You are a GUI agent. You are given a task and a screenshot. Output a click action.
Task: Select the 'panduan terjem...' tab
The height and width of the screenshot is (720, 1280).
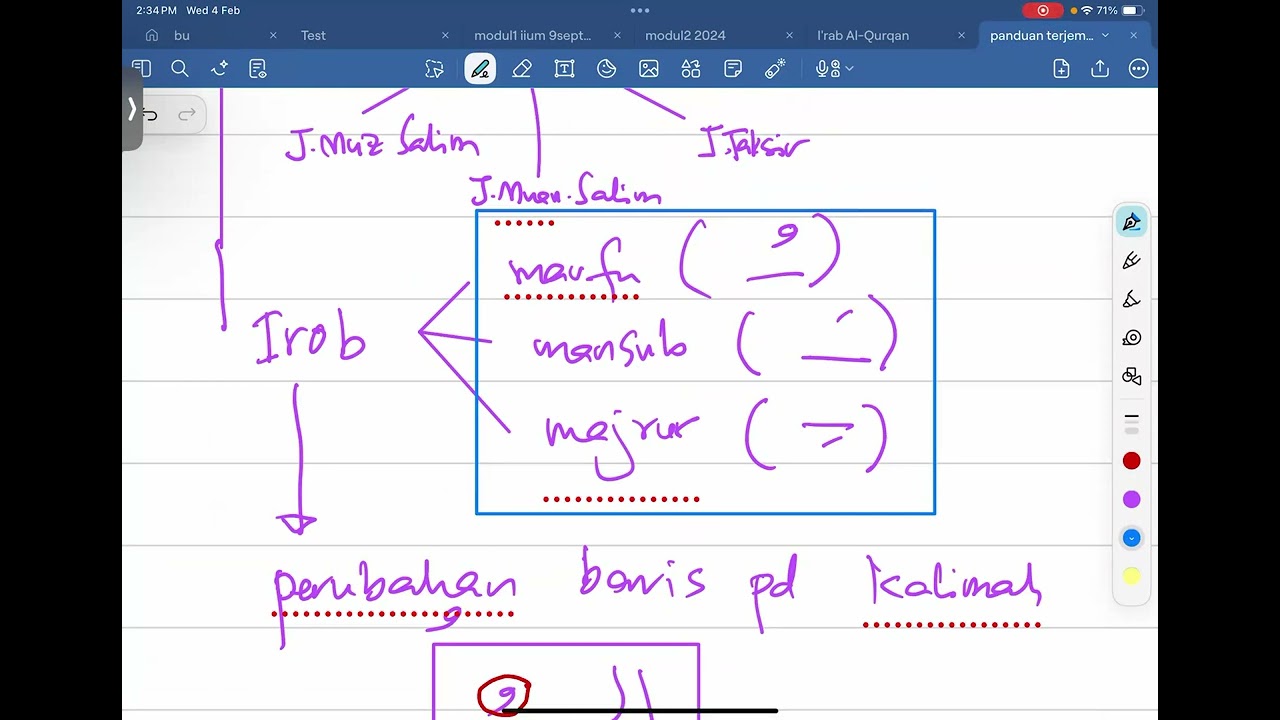[x=1040, y=35]
